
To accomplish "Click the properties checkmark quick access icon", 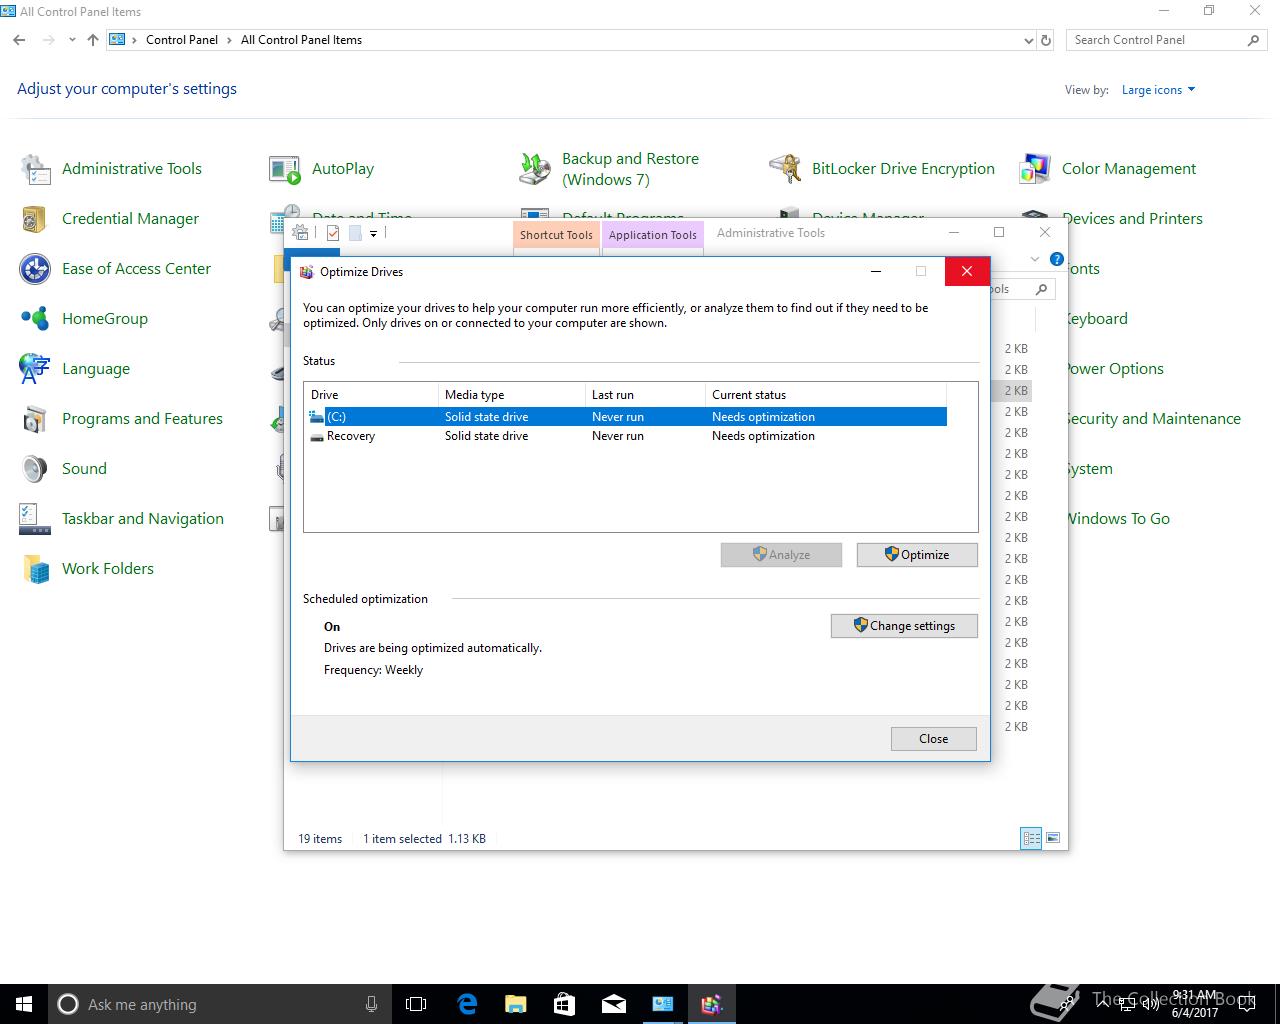I will [x=333, y=233].
